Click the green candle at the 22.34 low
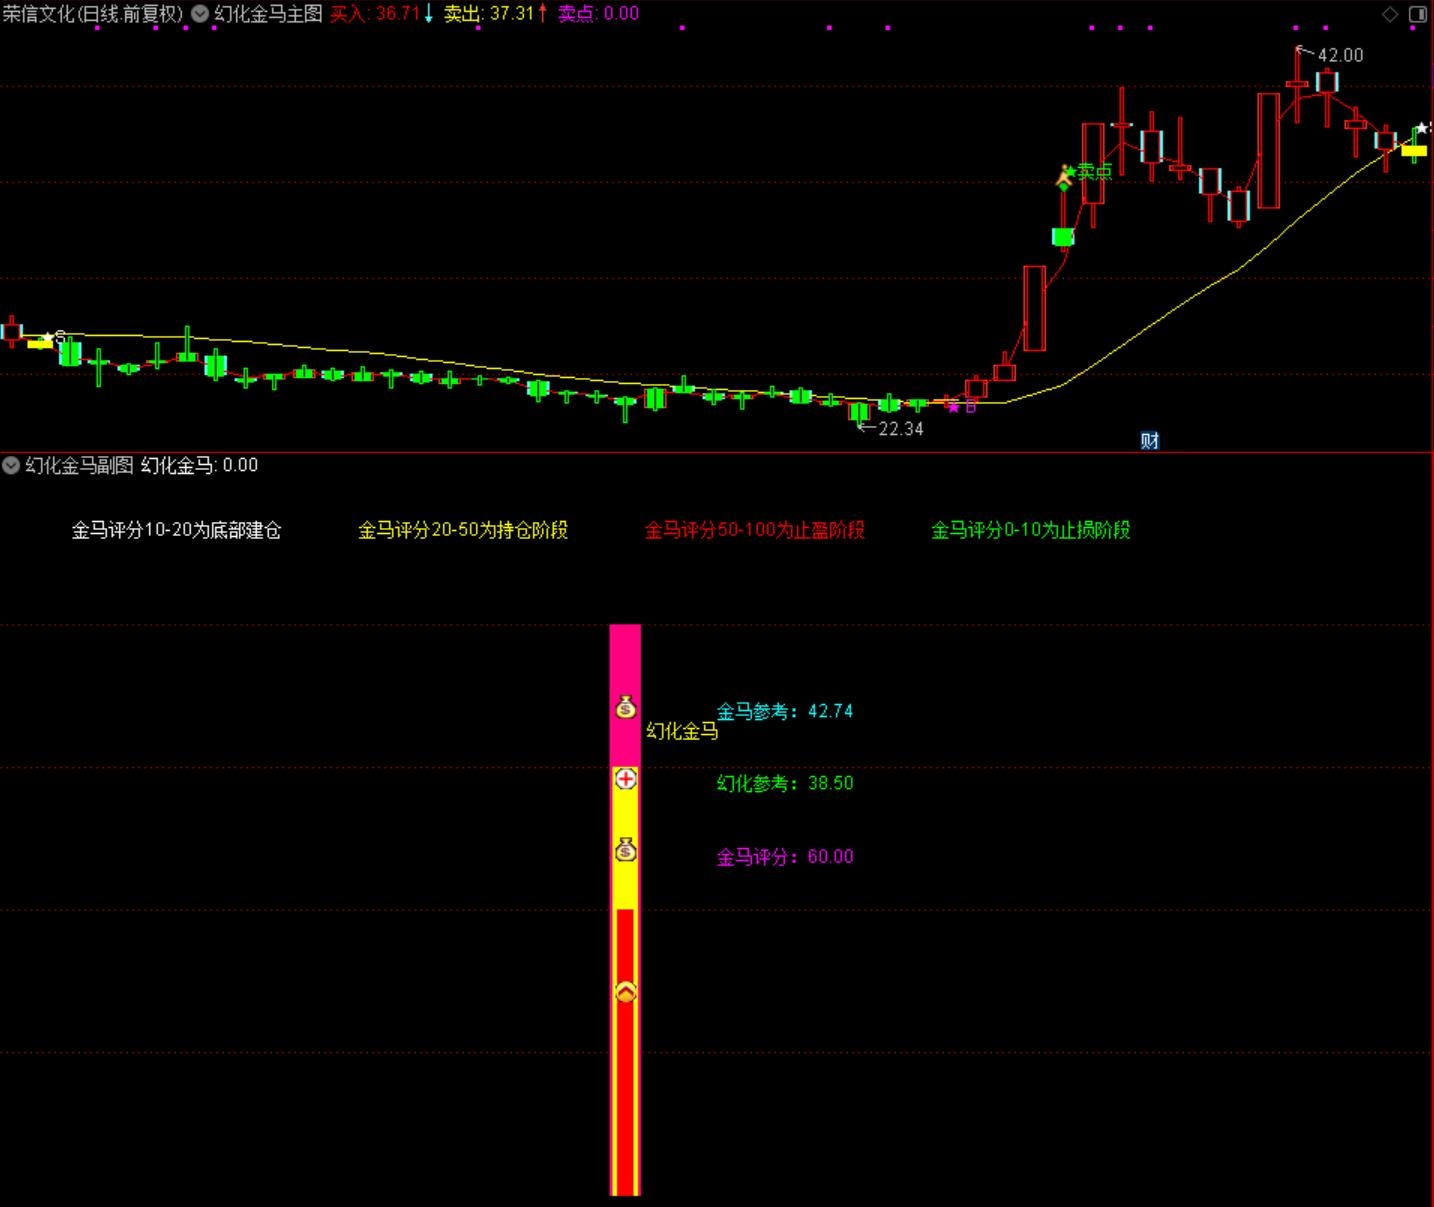Image resolution: width=1434 pixels, height=1207 pixels. 859,411
